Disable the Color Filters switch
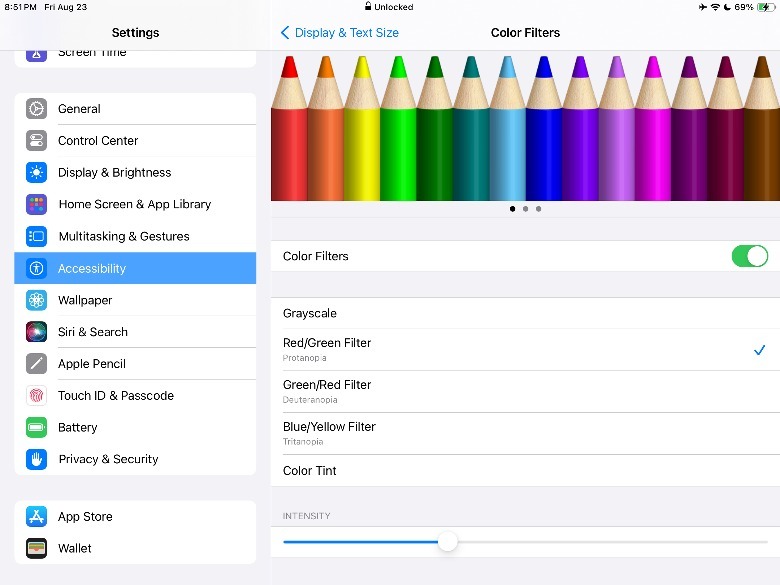Image resolution: width=780 pixels, height=585 pixels. 749,256
